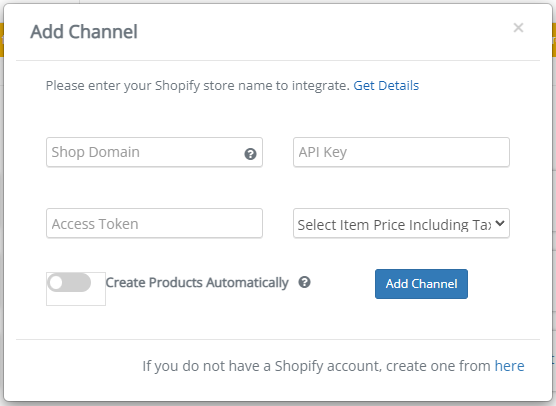The image size is (556, 406).
Task: Open the Get Details link
Action: point(386,85)
